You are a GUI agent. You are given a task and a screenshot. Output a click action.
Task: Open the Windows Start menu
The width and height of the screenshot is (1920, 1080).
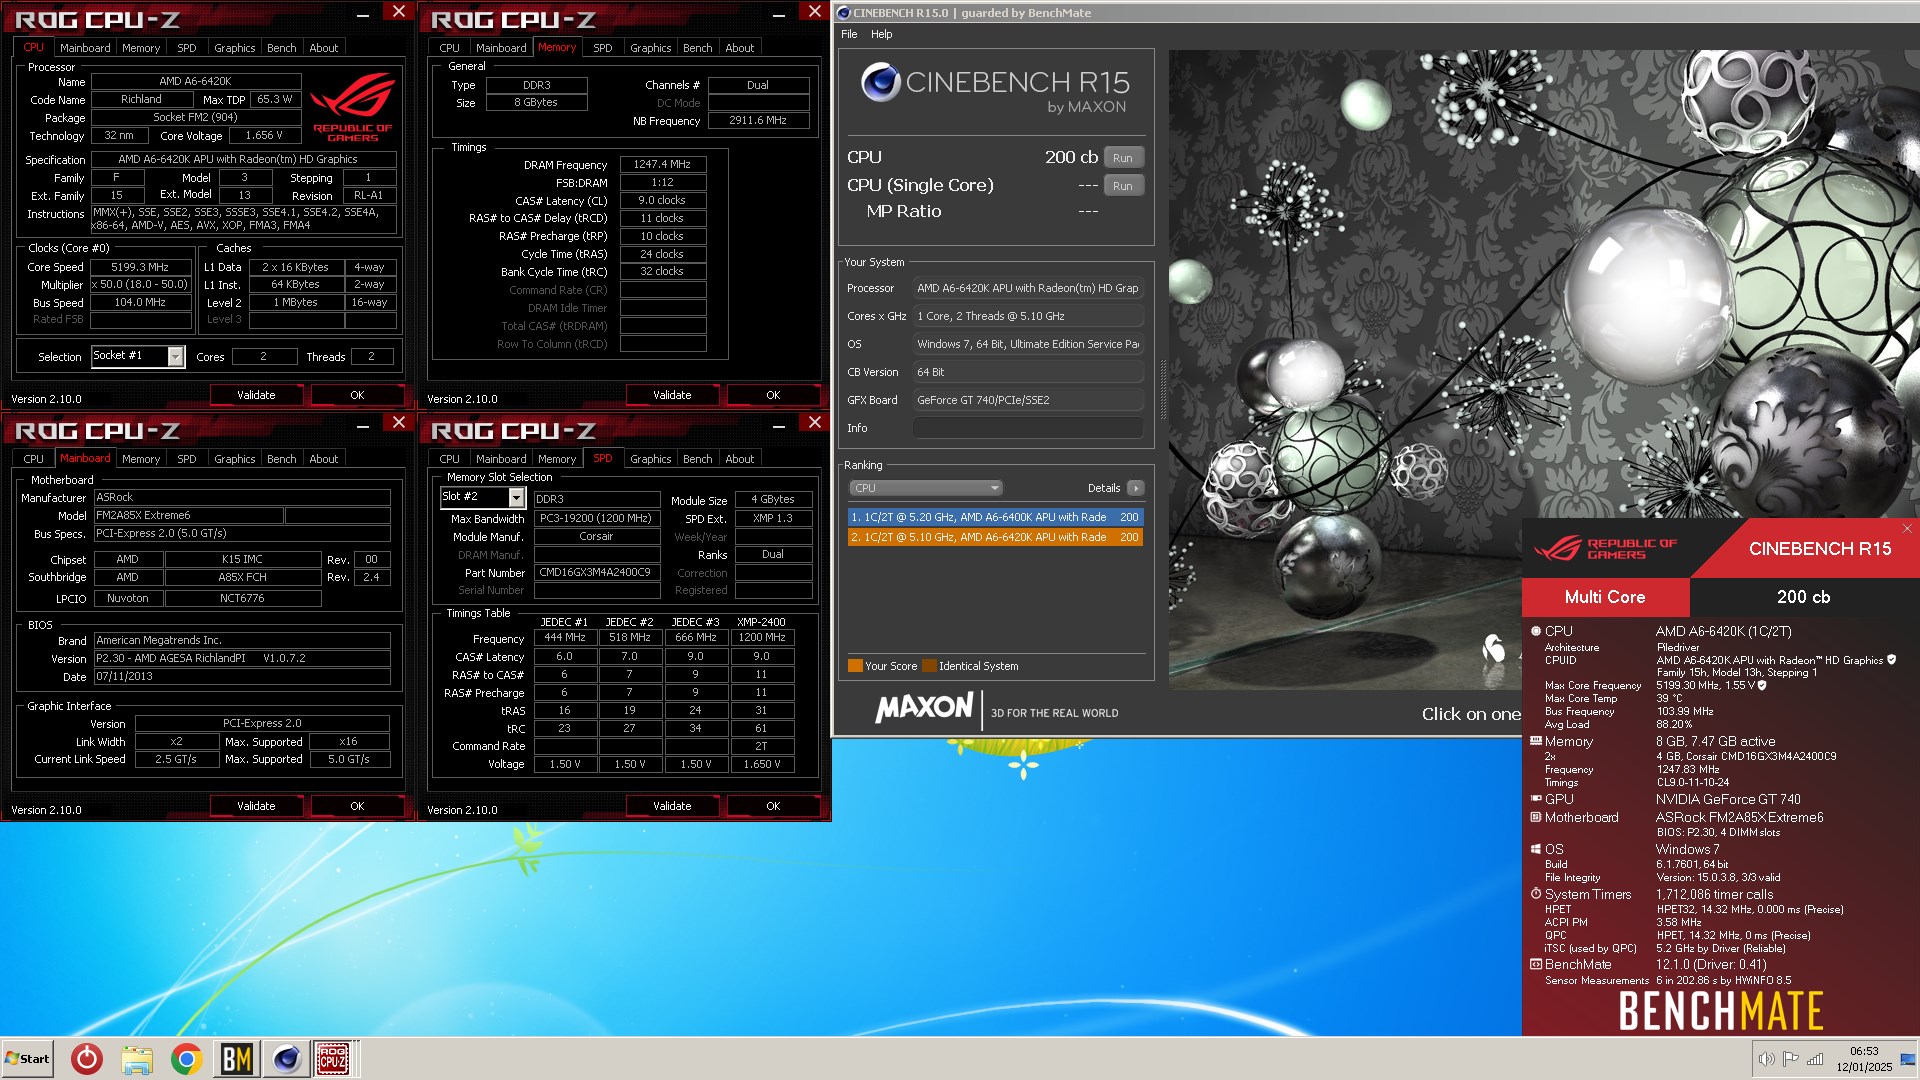(27, 1059)
